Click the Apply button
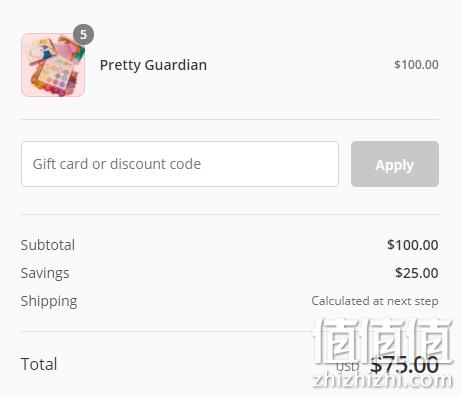462x397 pixels. 395,164
